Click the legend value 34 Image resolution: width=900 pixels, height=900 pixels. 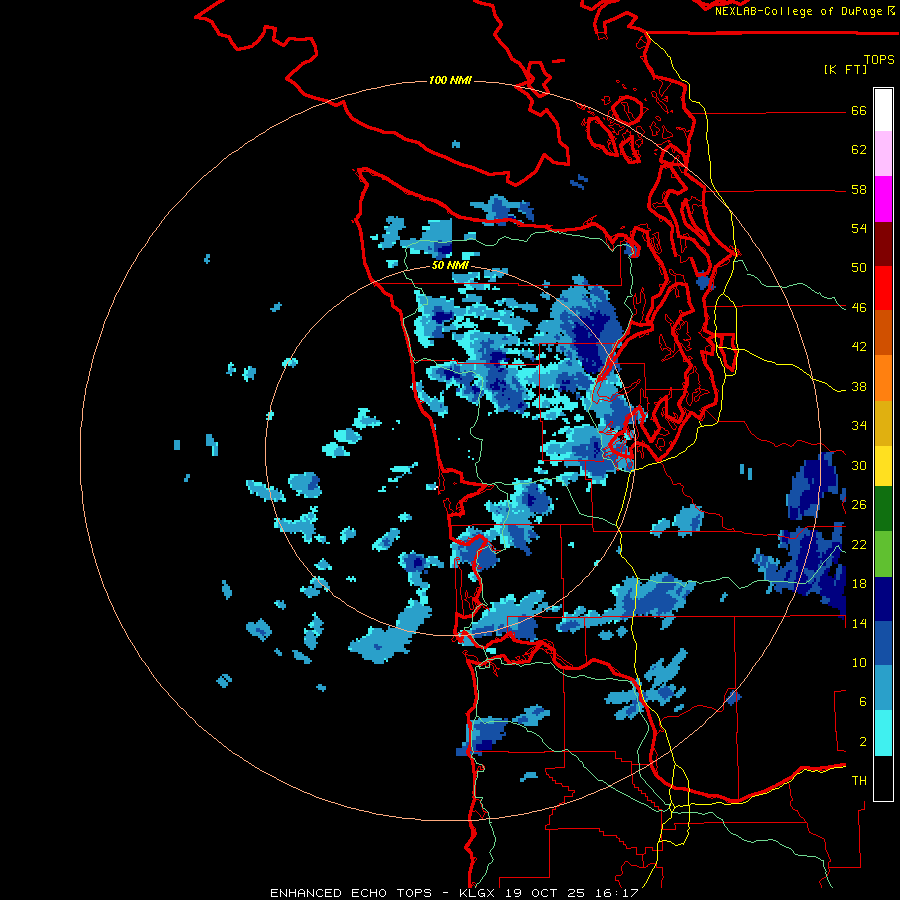859,426
